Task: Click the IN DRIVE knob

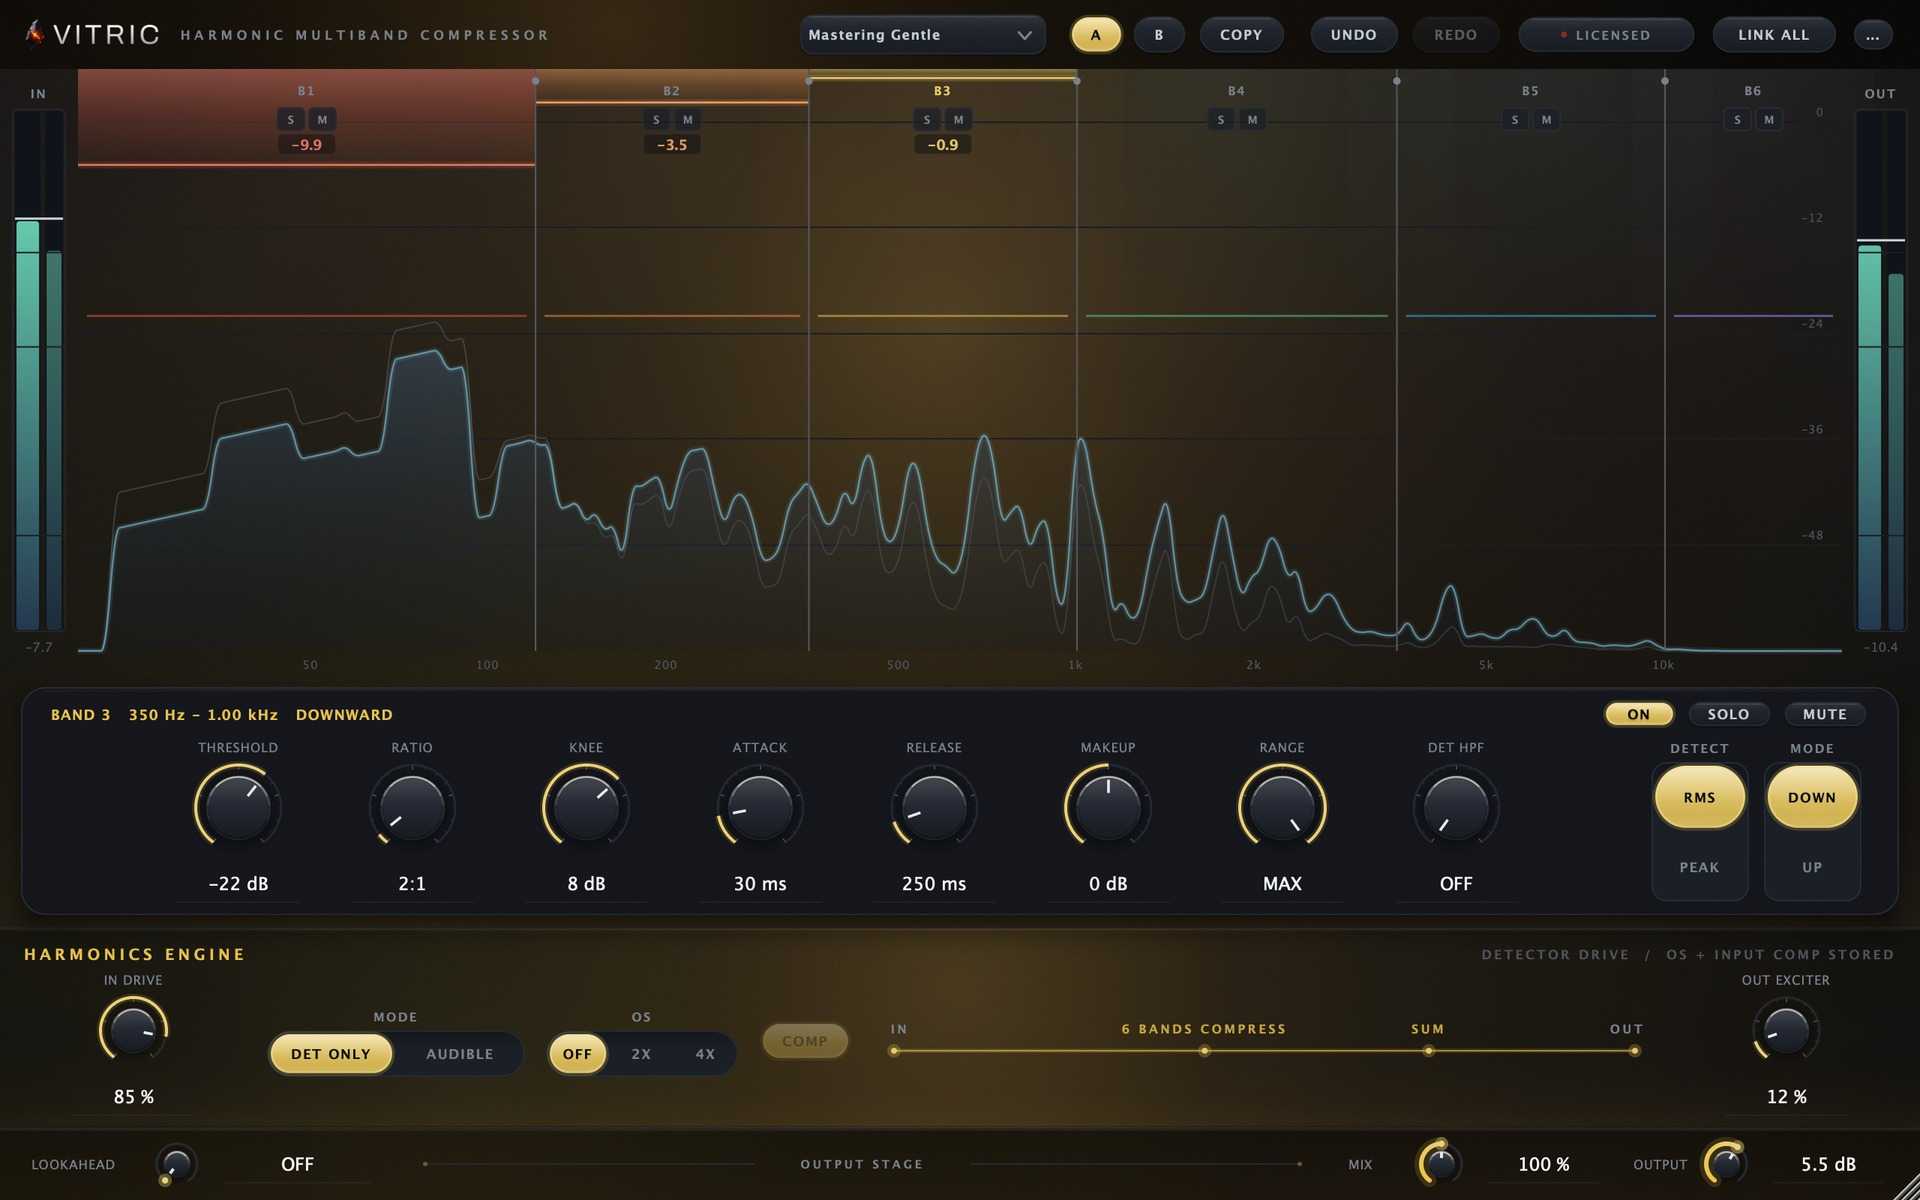Action: coord(133,1031)
